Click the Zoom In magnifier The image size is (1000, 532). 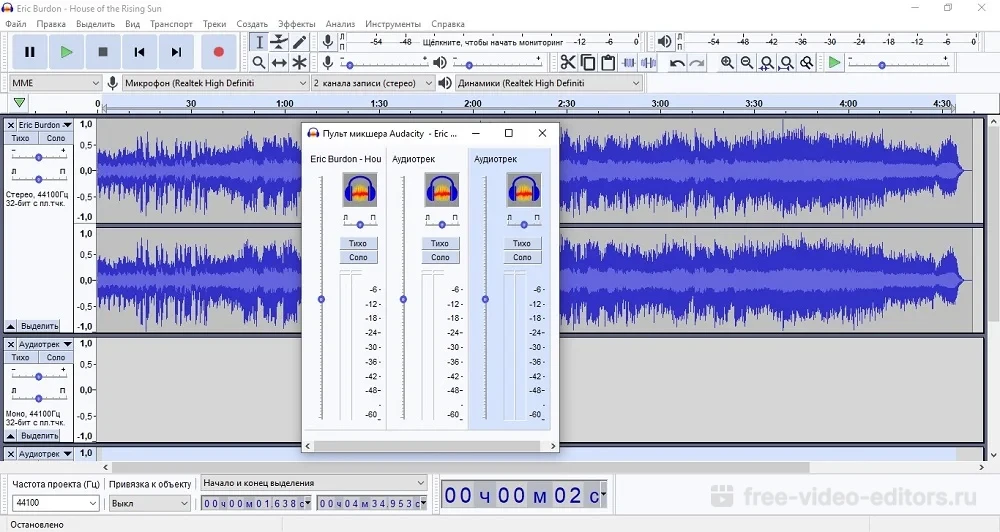coord(727,63)
